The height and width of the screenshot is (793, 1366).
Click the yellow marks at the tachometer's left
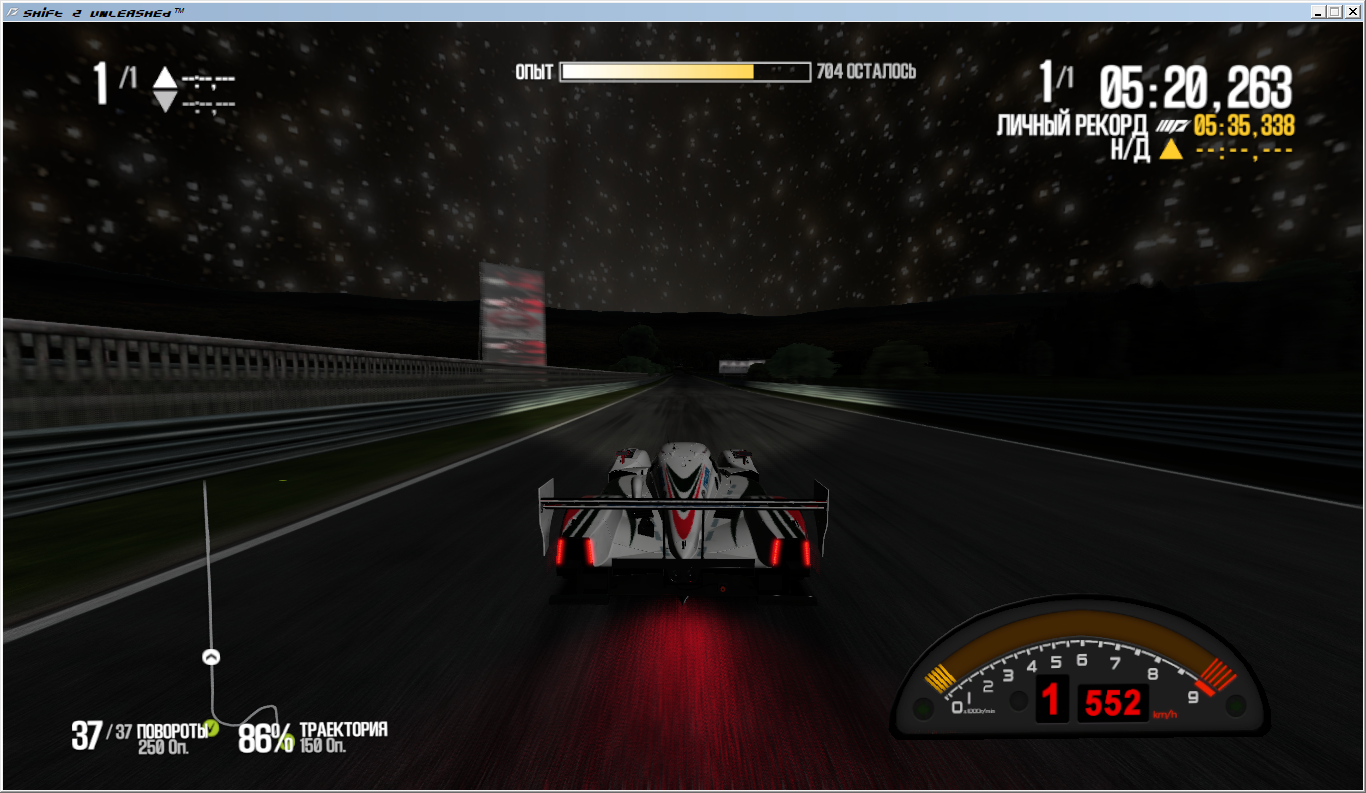(940, 678)
